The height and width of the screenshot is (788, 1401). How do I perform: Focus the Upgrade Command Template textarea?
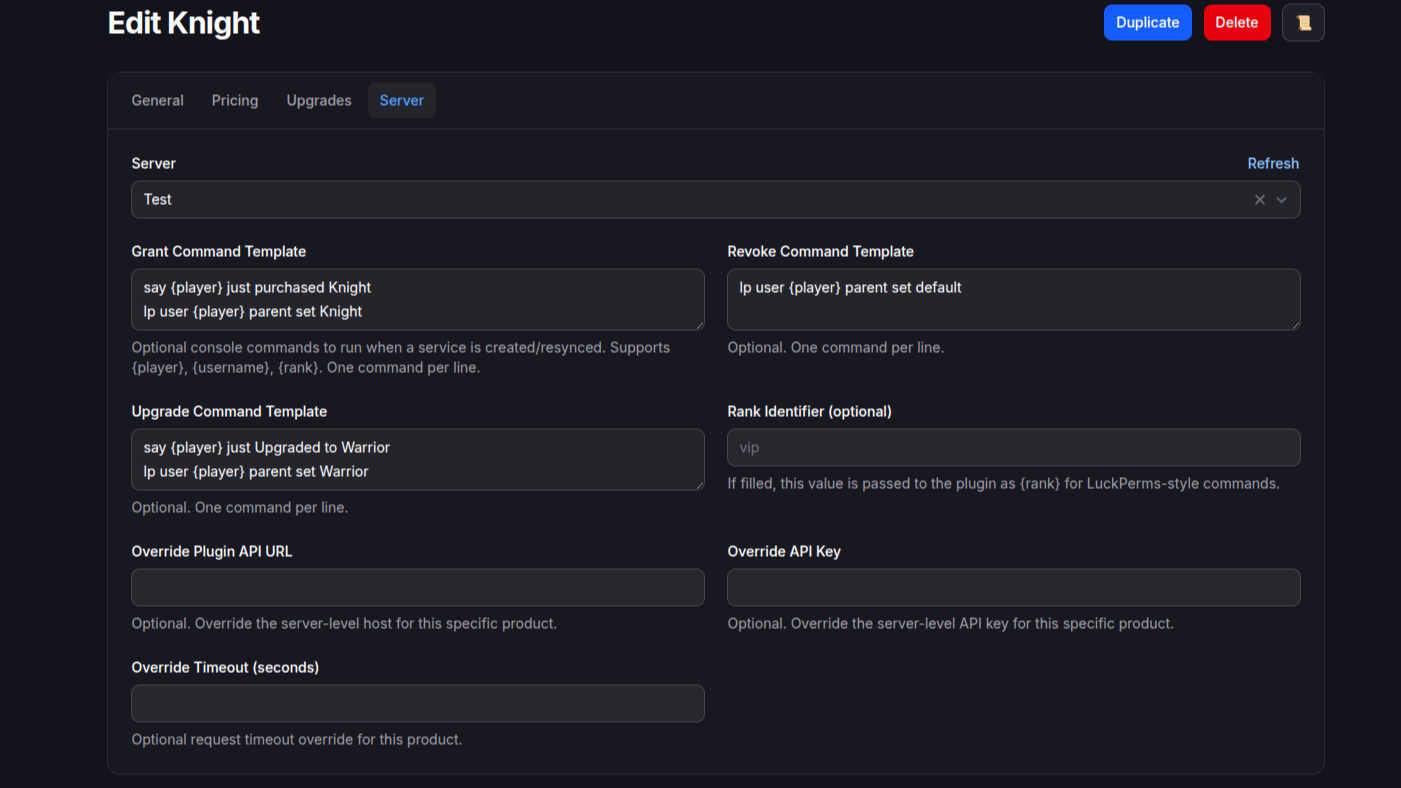[417, 459]
